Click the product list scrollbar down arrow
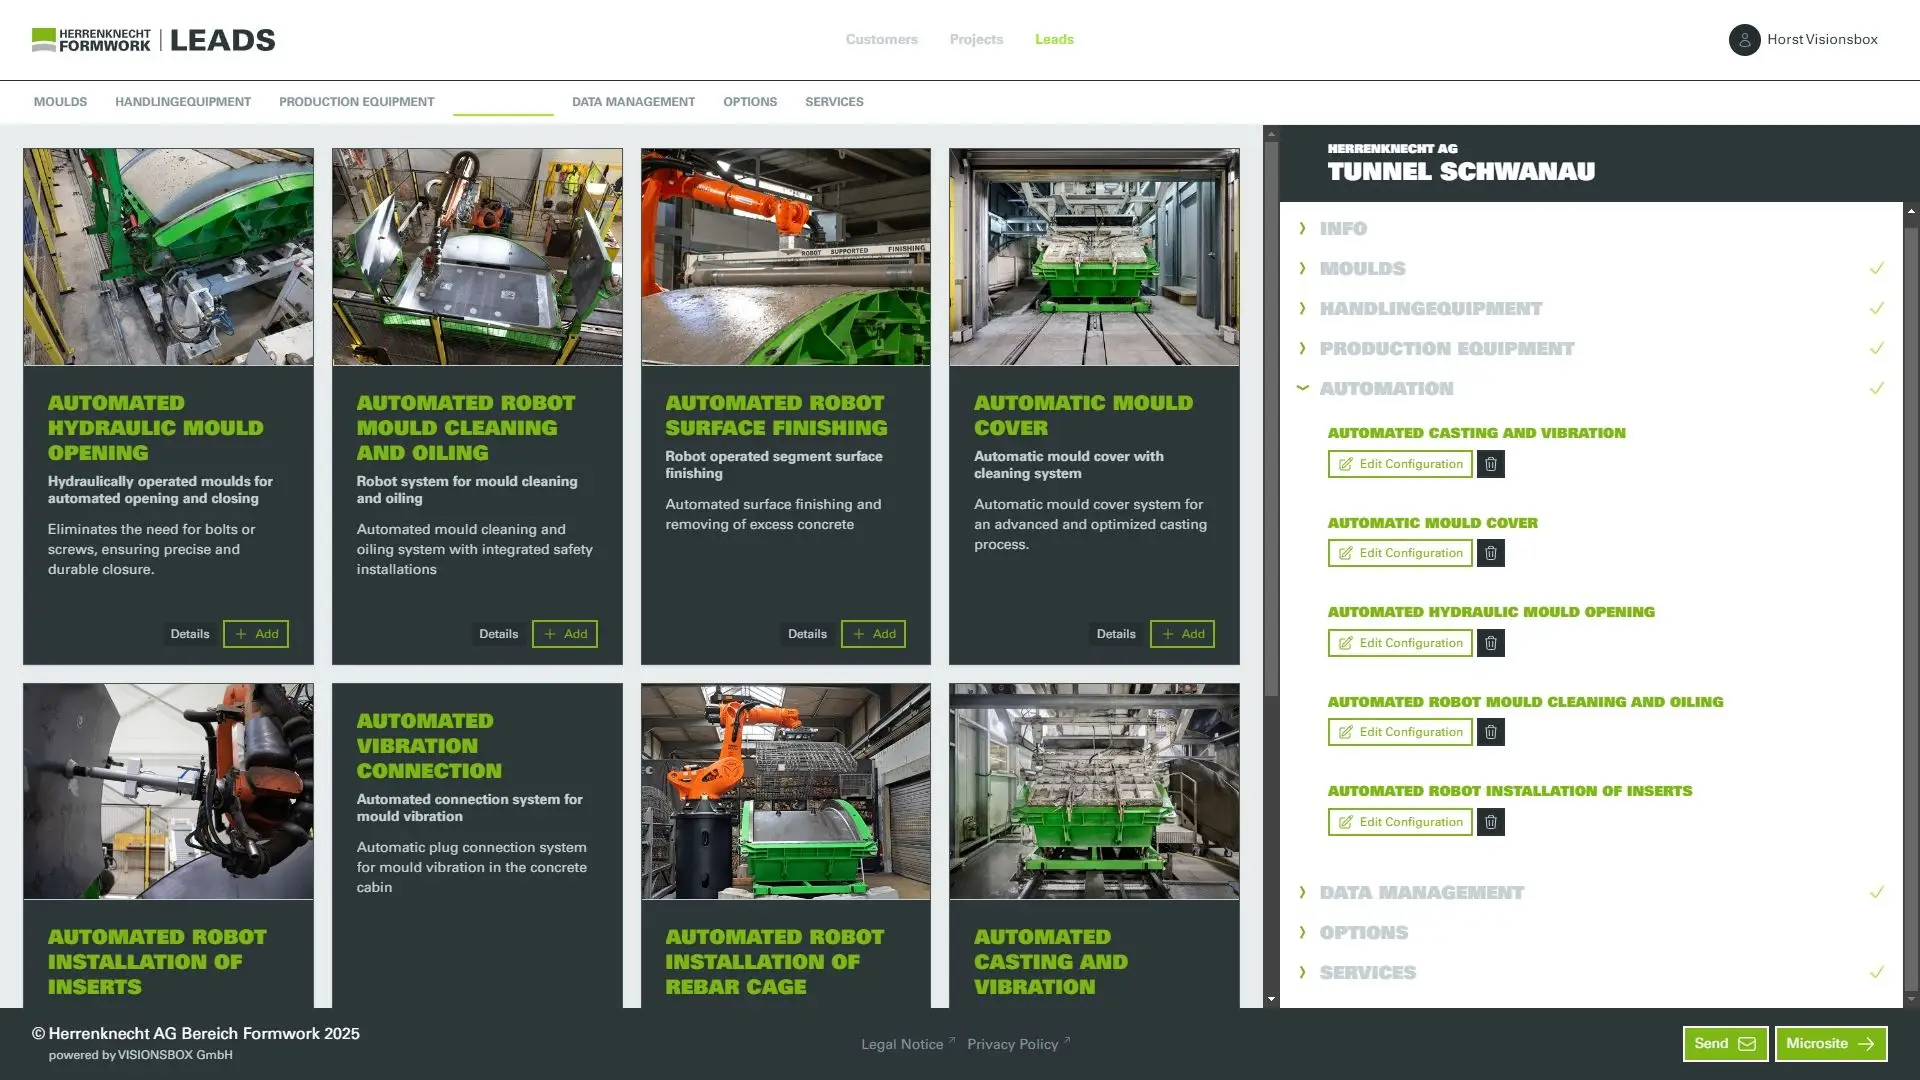This screenshot has height=1080, width=1920. coord(1271,999)
